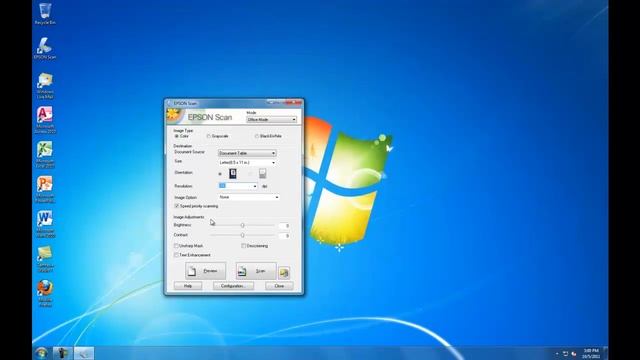This screenshot has width=640, height=360.
Task: Click the EPSON Scan taskbar button
Action: (84, 353)
